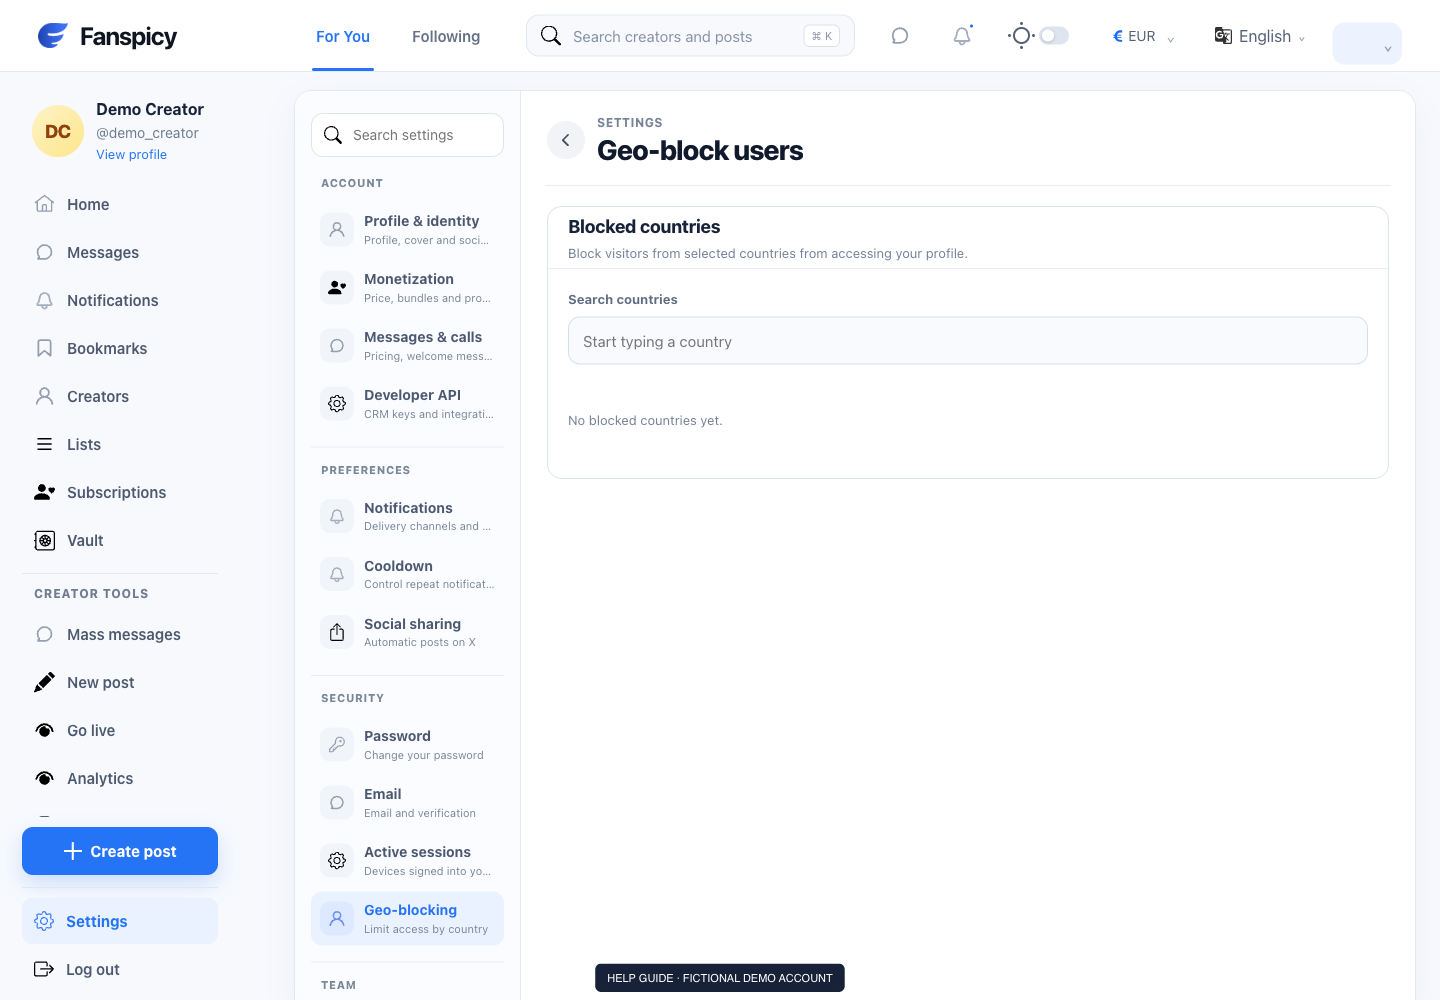Open the notifications bell in header
The width and height of the screenshot is (1440, 1000).
click(962, 36)
